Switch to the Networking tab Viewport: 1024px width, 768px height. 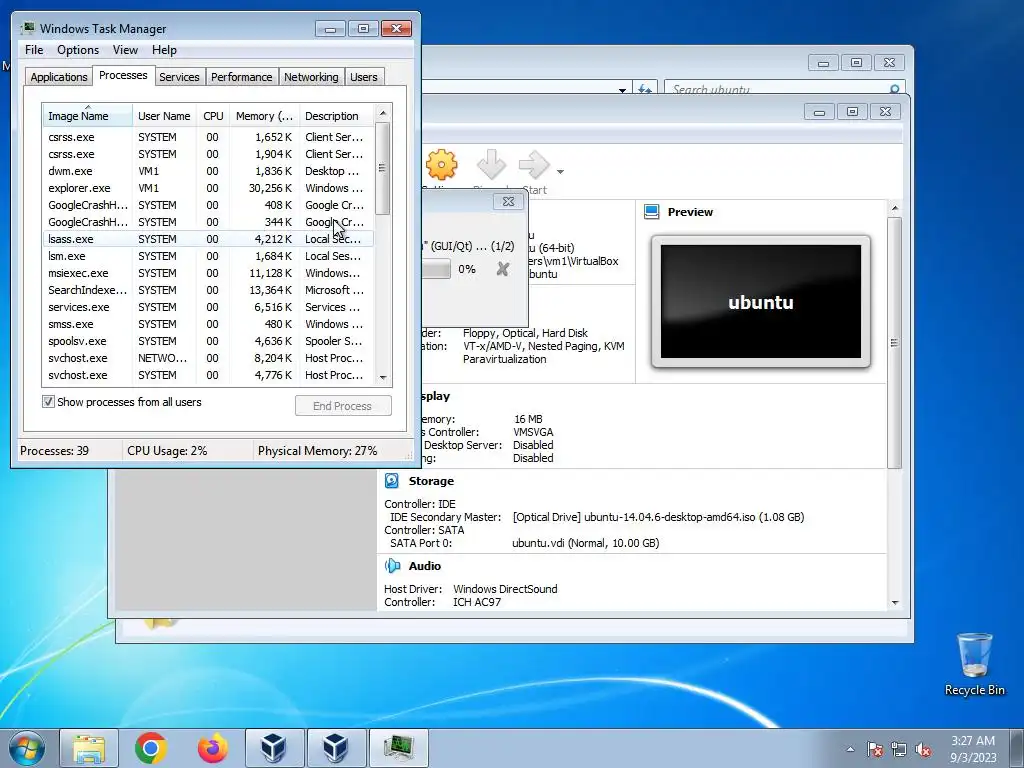click(311, 77)
